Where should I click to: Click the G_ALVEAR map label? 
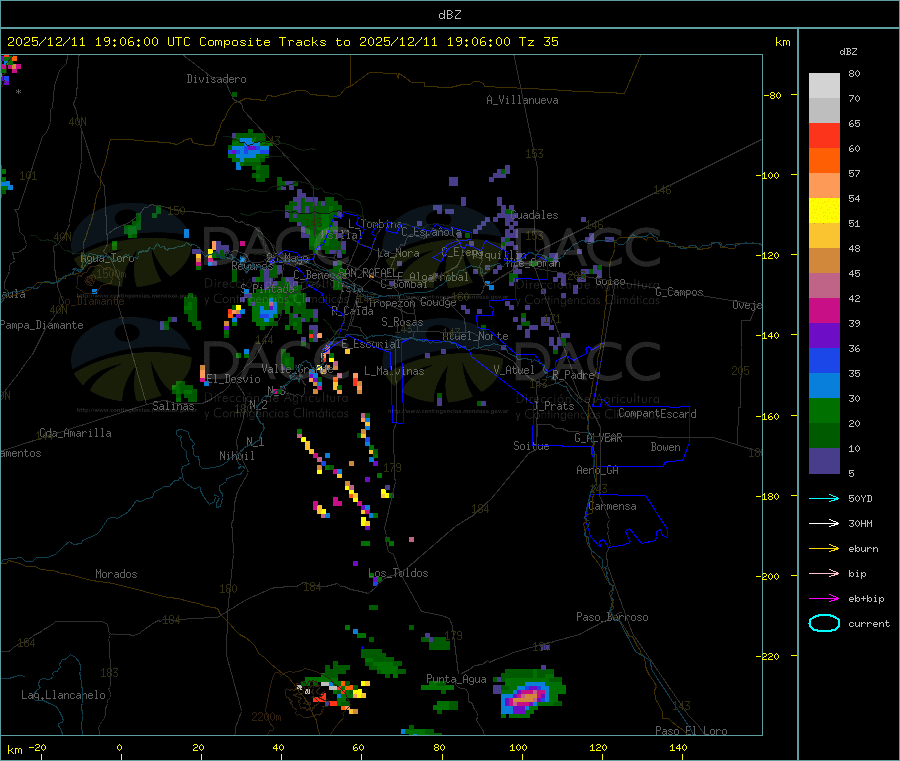tap(598, 438)
